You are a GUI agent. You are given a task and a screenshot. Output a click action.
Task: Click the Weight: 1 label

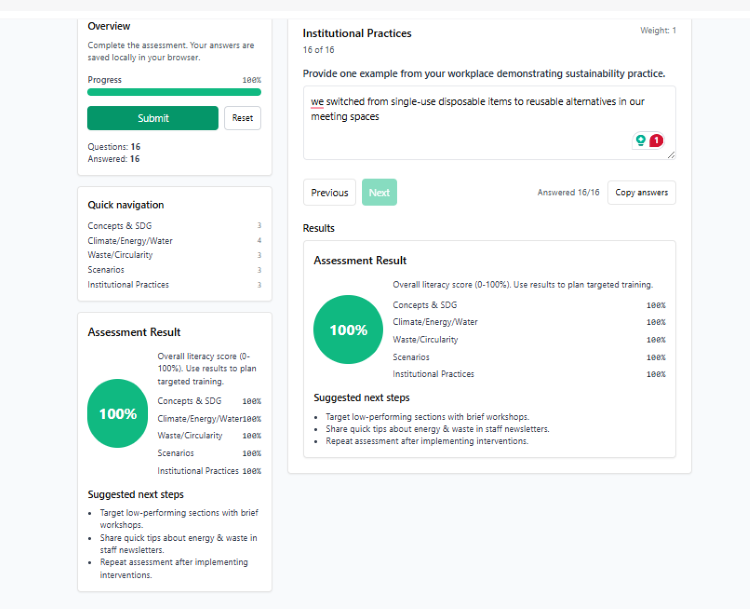pos(658,31)
